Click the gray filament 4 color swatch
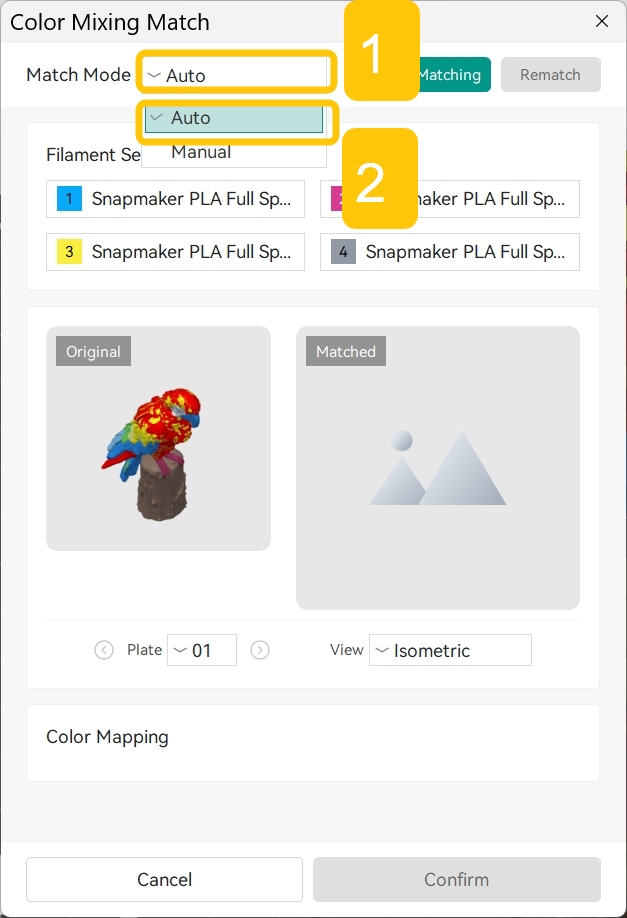627x918 pixels. point(343,252)
